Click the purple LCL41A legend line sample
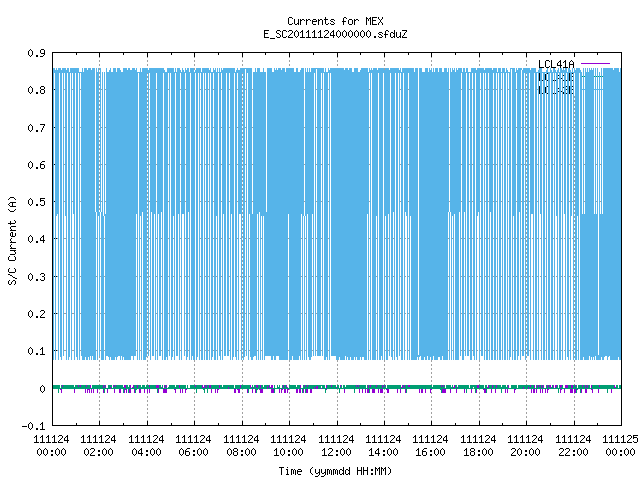 coord(595,64)
